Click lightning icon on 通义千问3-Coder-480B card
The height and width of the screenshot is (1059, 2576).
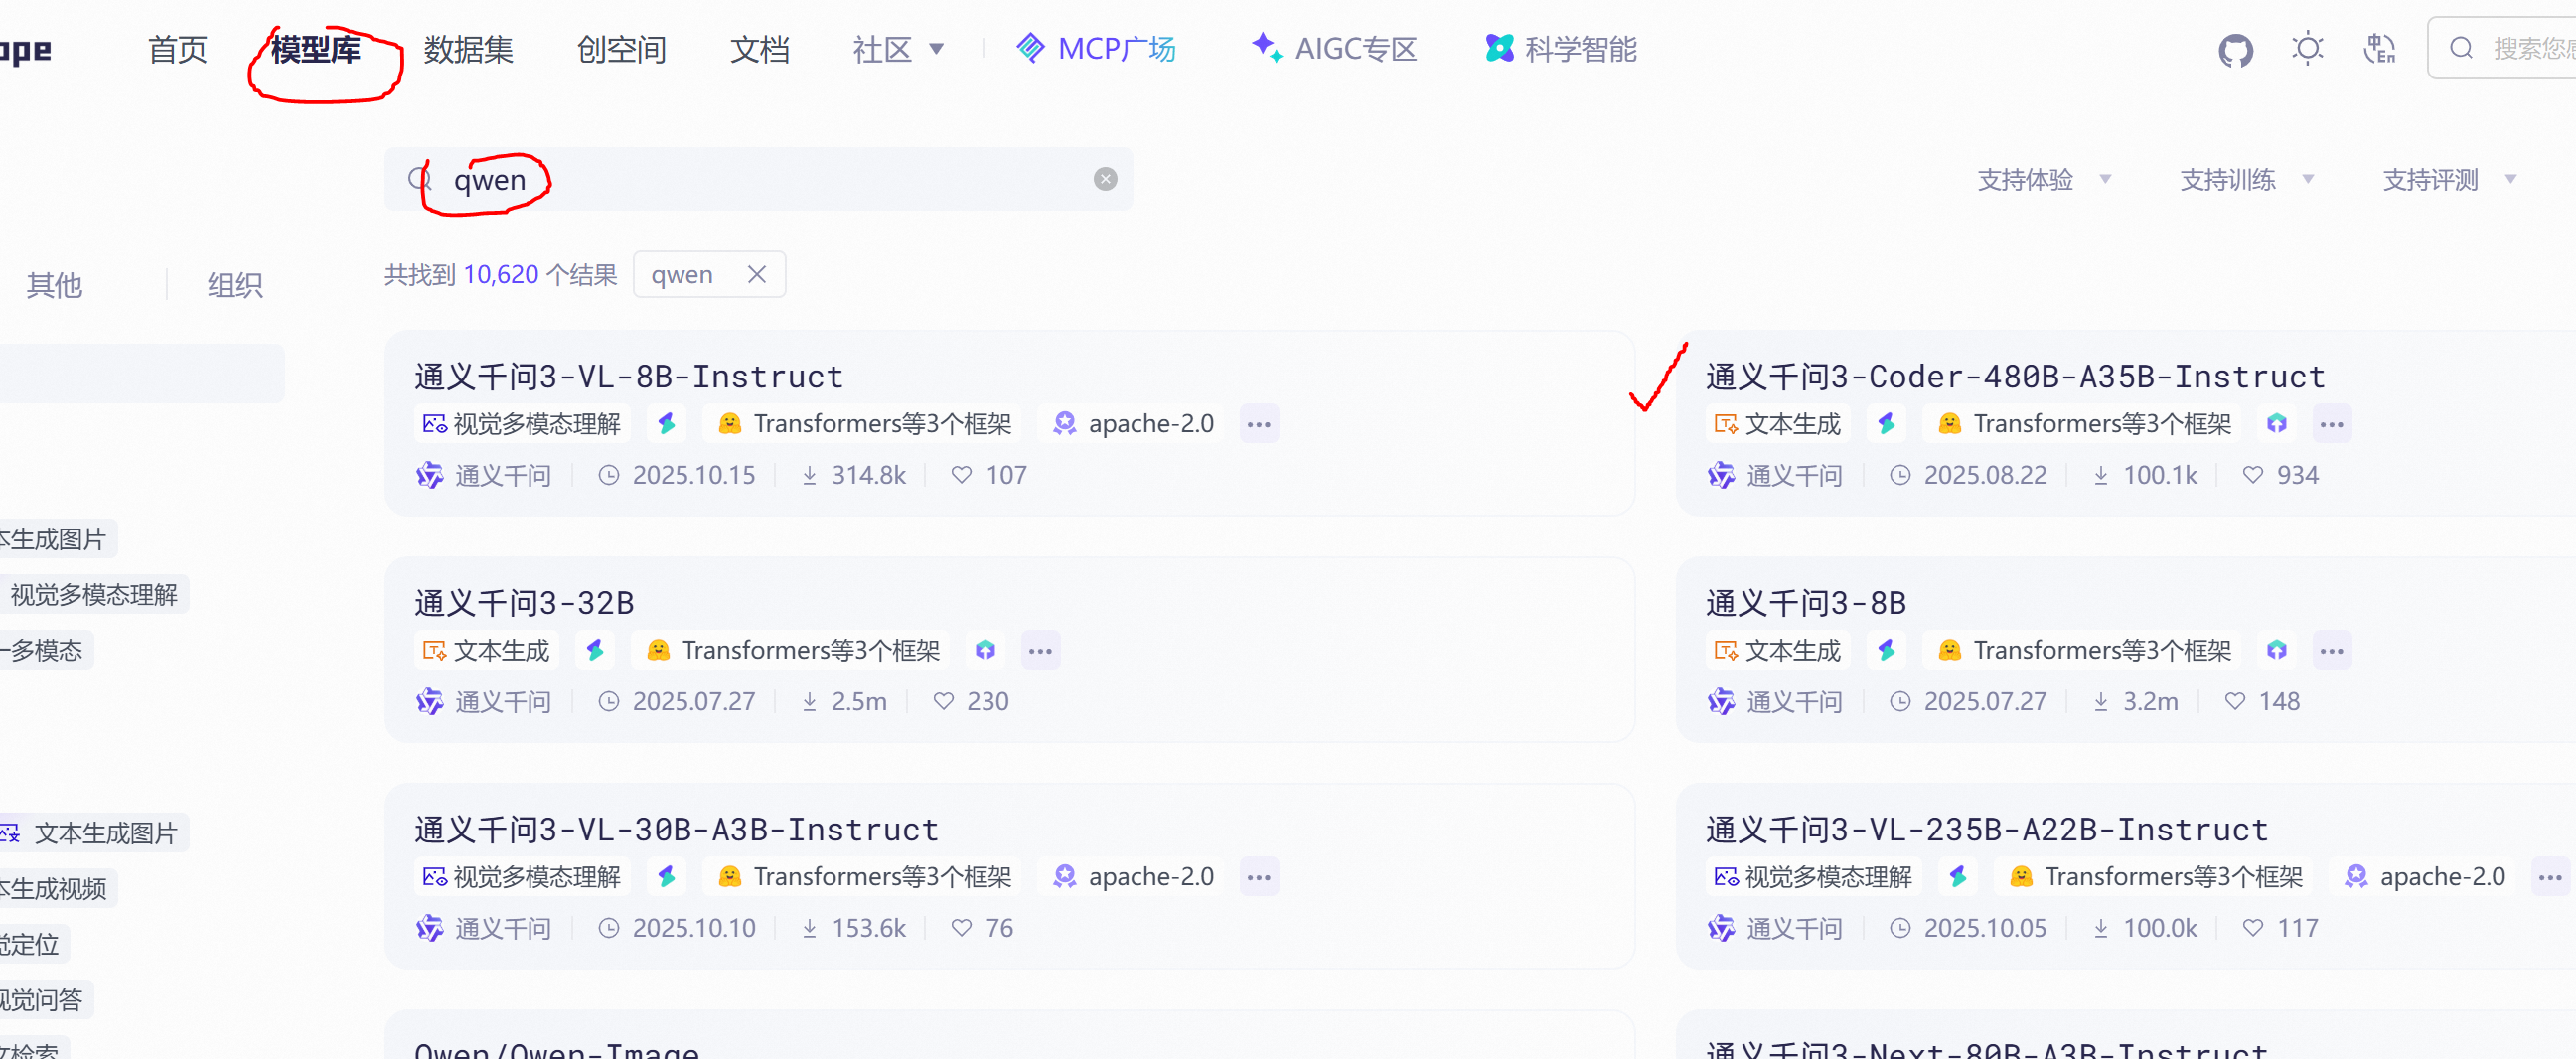click(x=1887, y=424)
